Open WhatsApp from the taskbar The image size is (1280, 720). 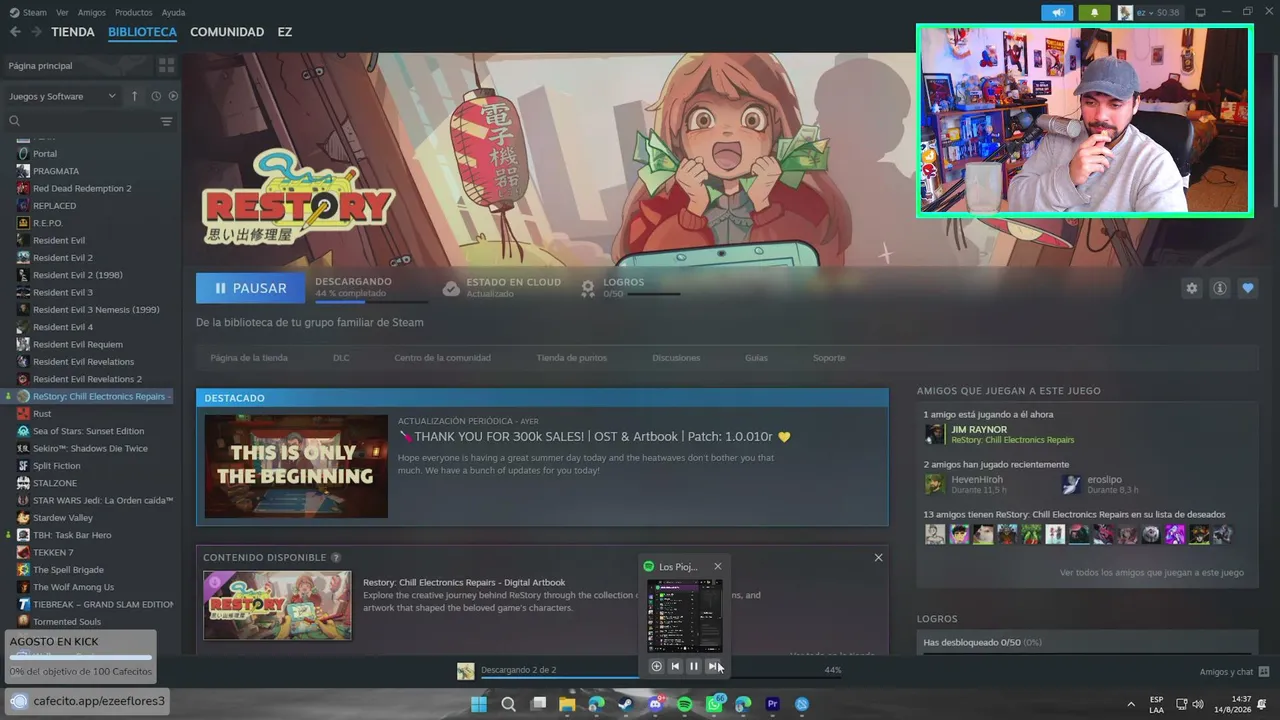point(714,704)
